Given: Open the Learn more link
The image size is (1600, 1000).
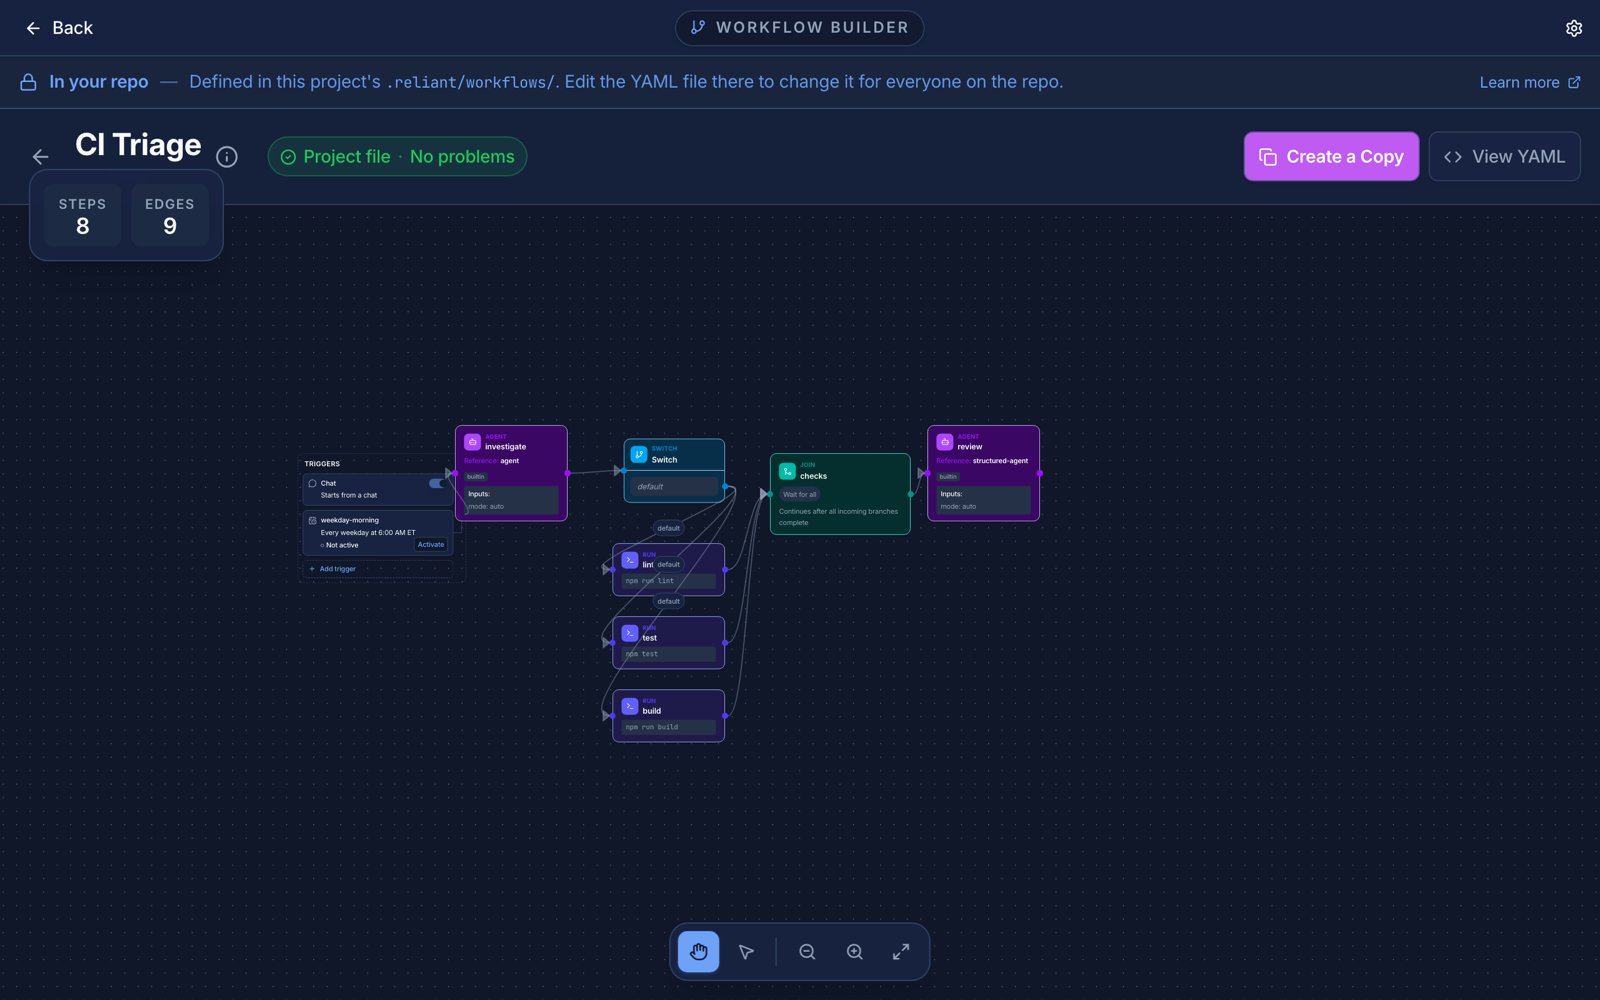Looking at the screenshot, I should [x=1530, y=82].
